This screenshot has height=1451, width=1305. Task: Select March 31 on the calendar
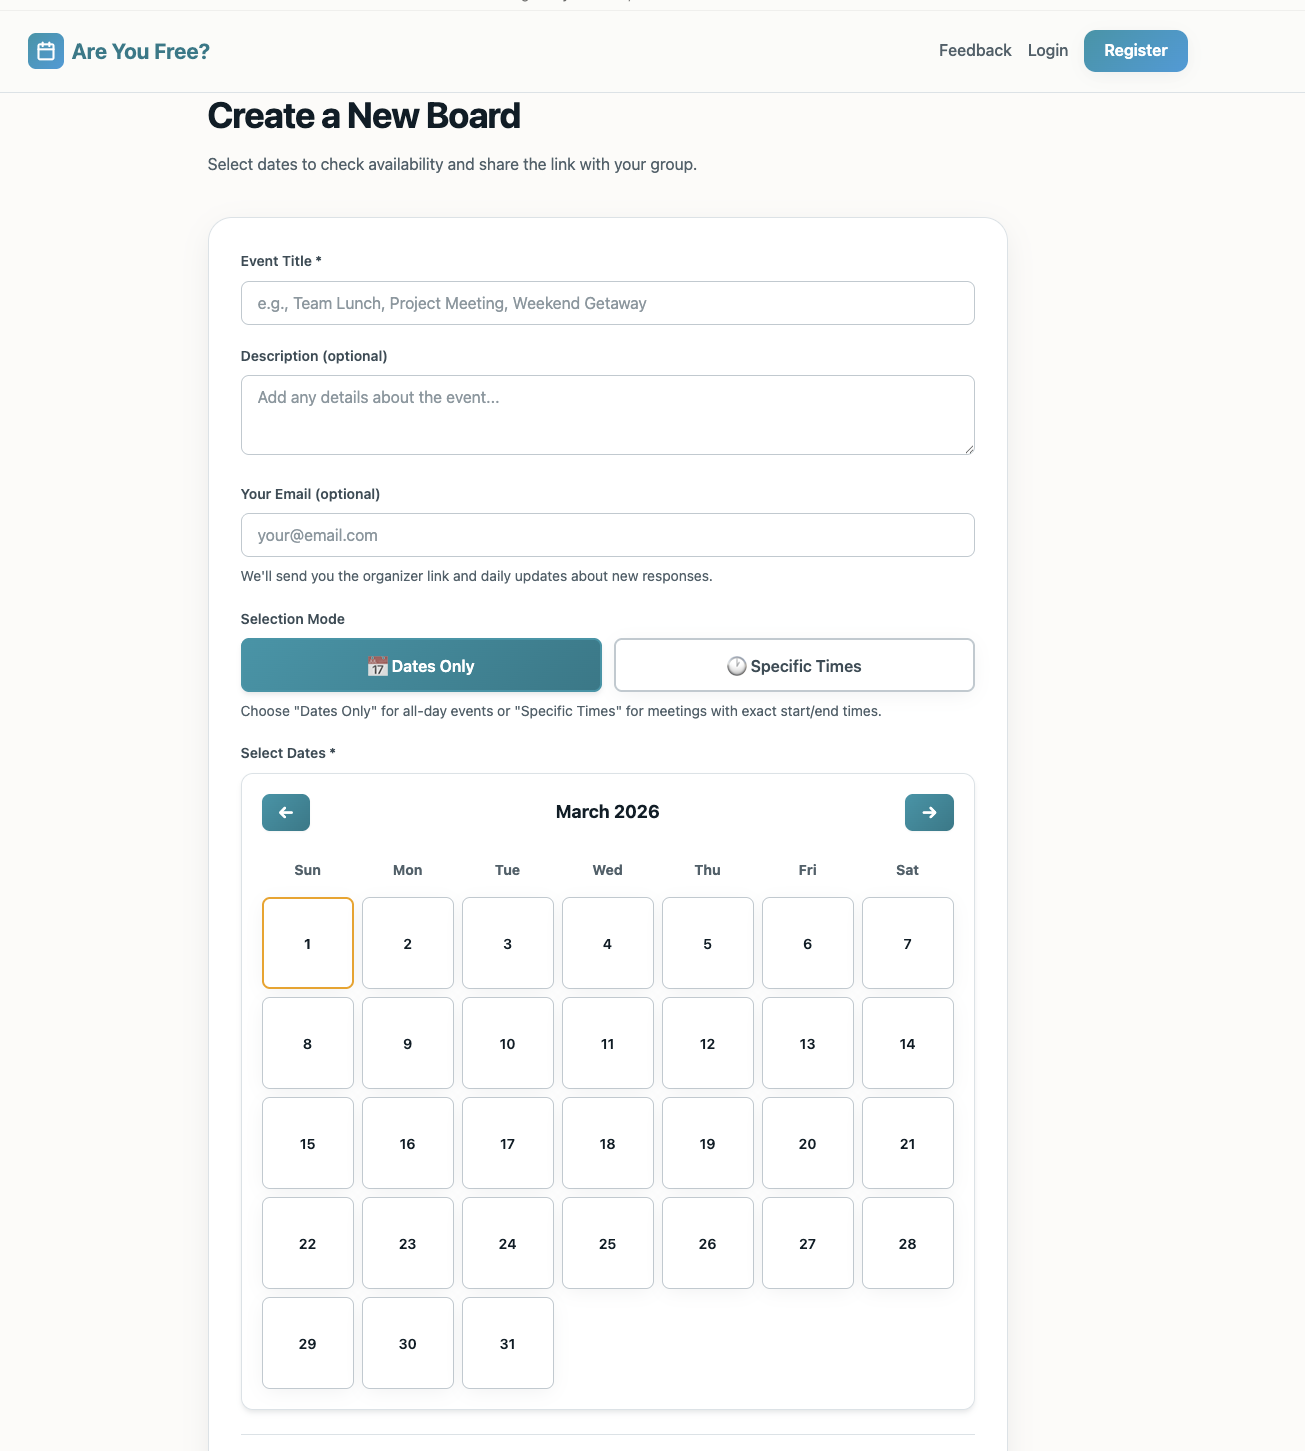pos(507,1343)
